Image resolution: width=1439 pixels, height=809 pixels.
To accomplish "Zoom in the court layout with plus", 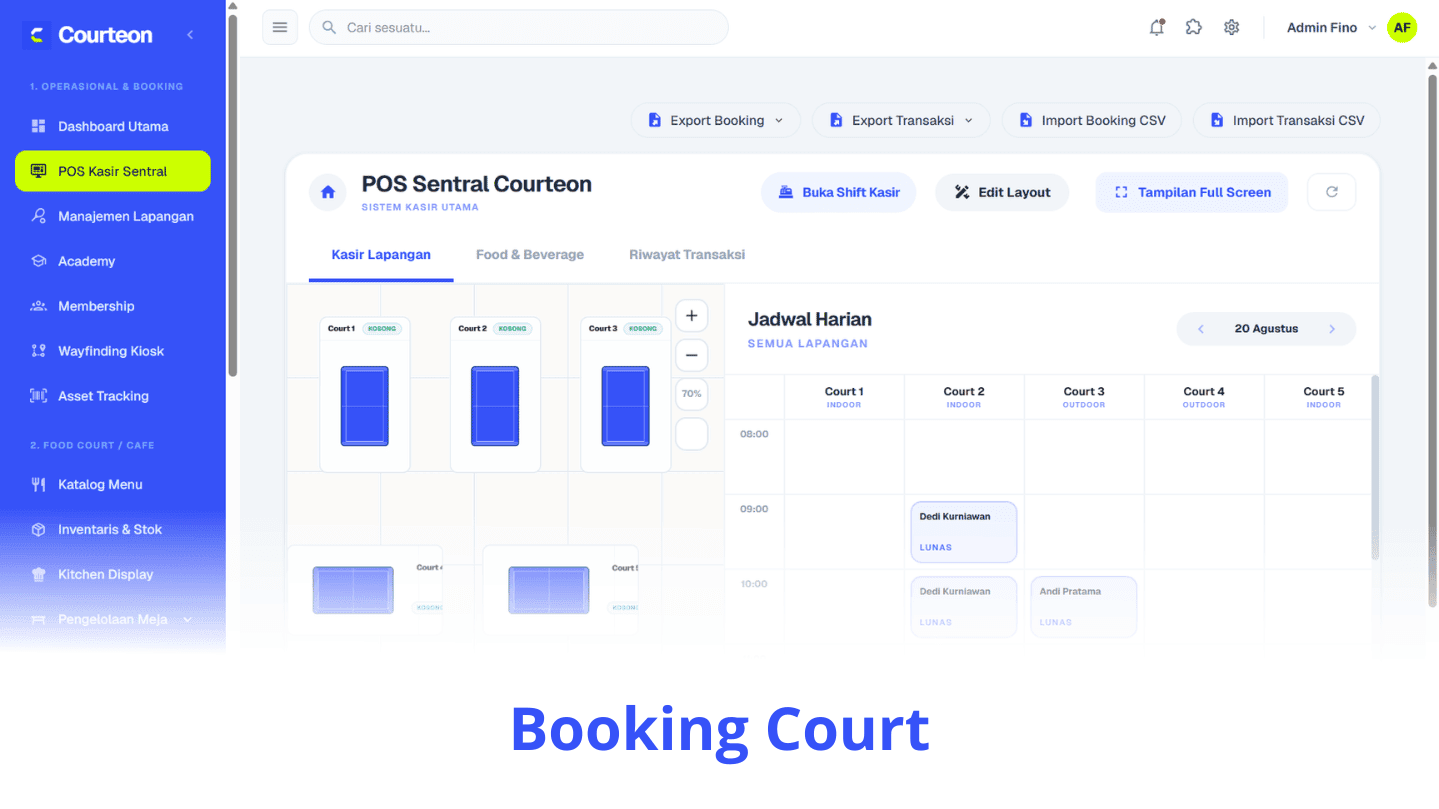I will 691,316.
